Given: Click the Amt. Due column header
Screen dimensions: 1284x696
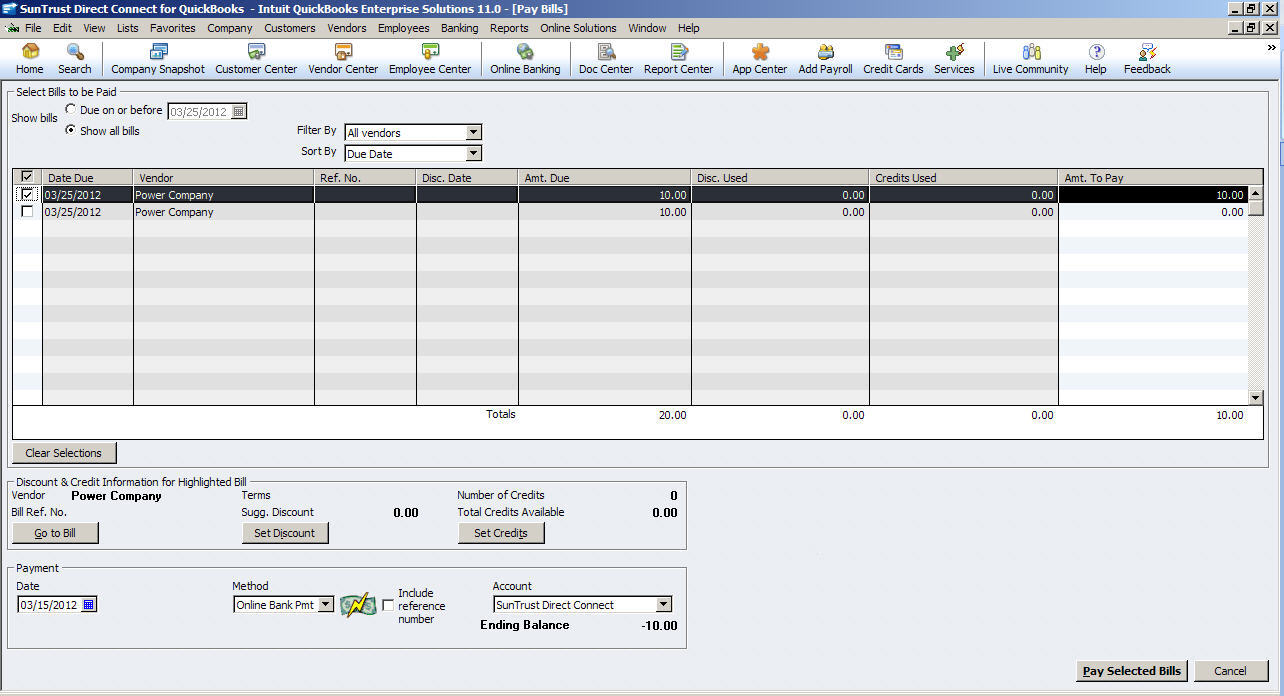Looking at the screenshot, I should click(604, 178).
